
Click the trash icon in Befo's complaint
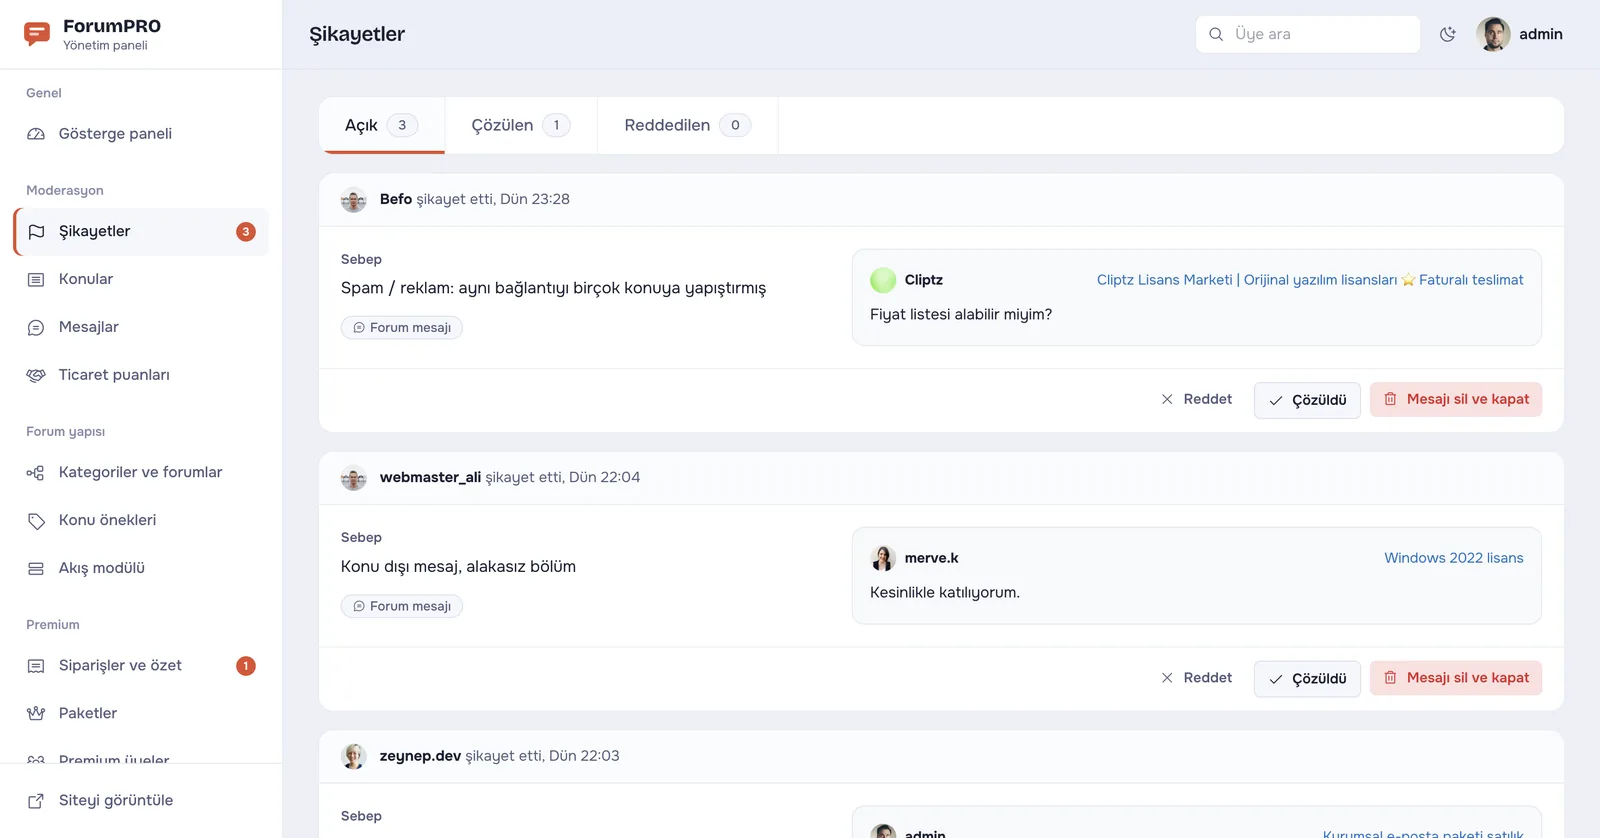[x=1390, y=399]
